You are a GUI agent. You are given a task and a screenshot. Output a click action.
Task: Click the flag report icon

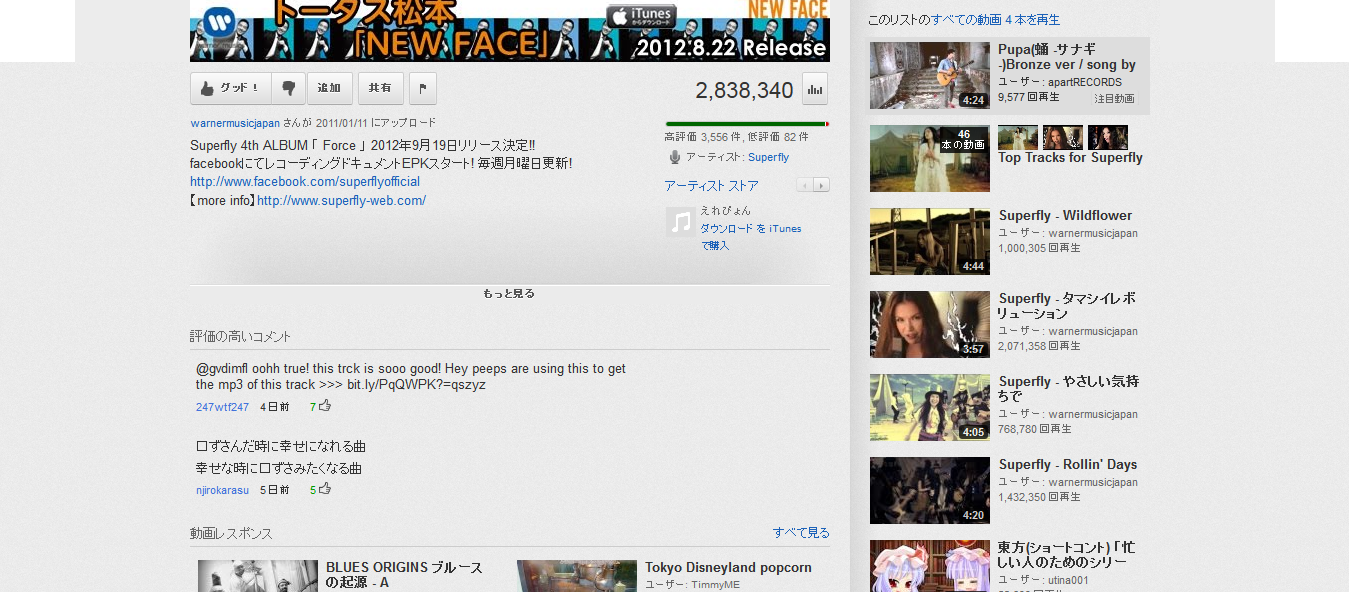click(x=423, y=88)
